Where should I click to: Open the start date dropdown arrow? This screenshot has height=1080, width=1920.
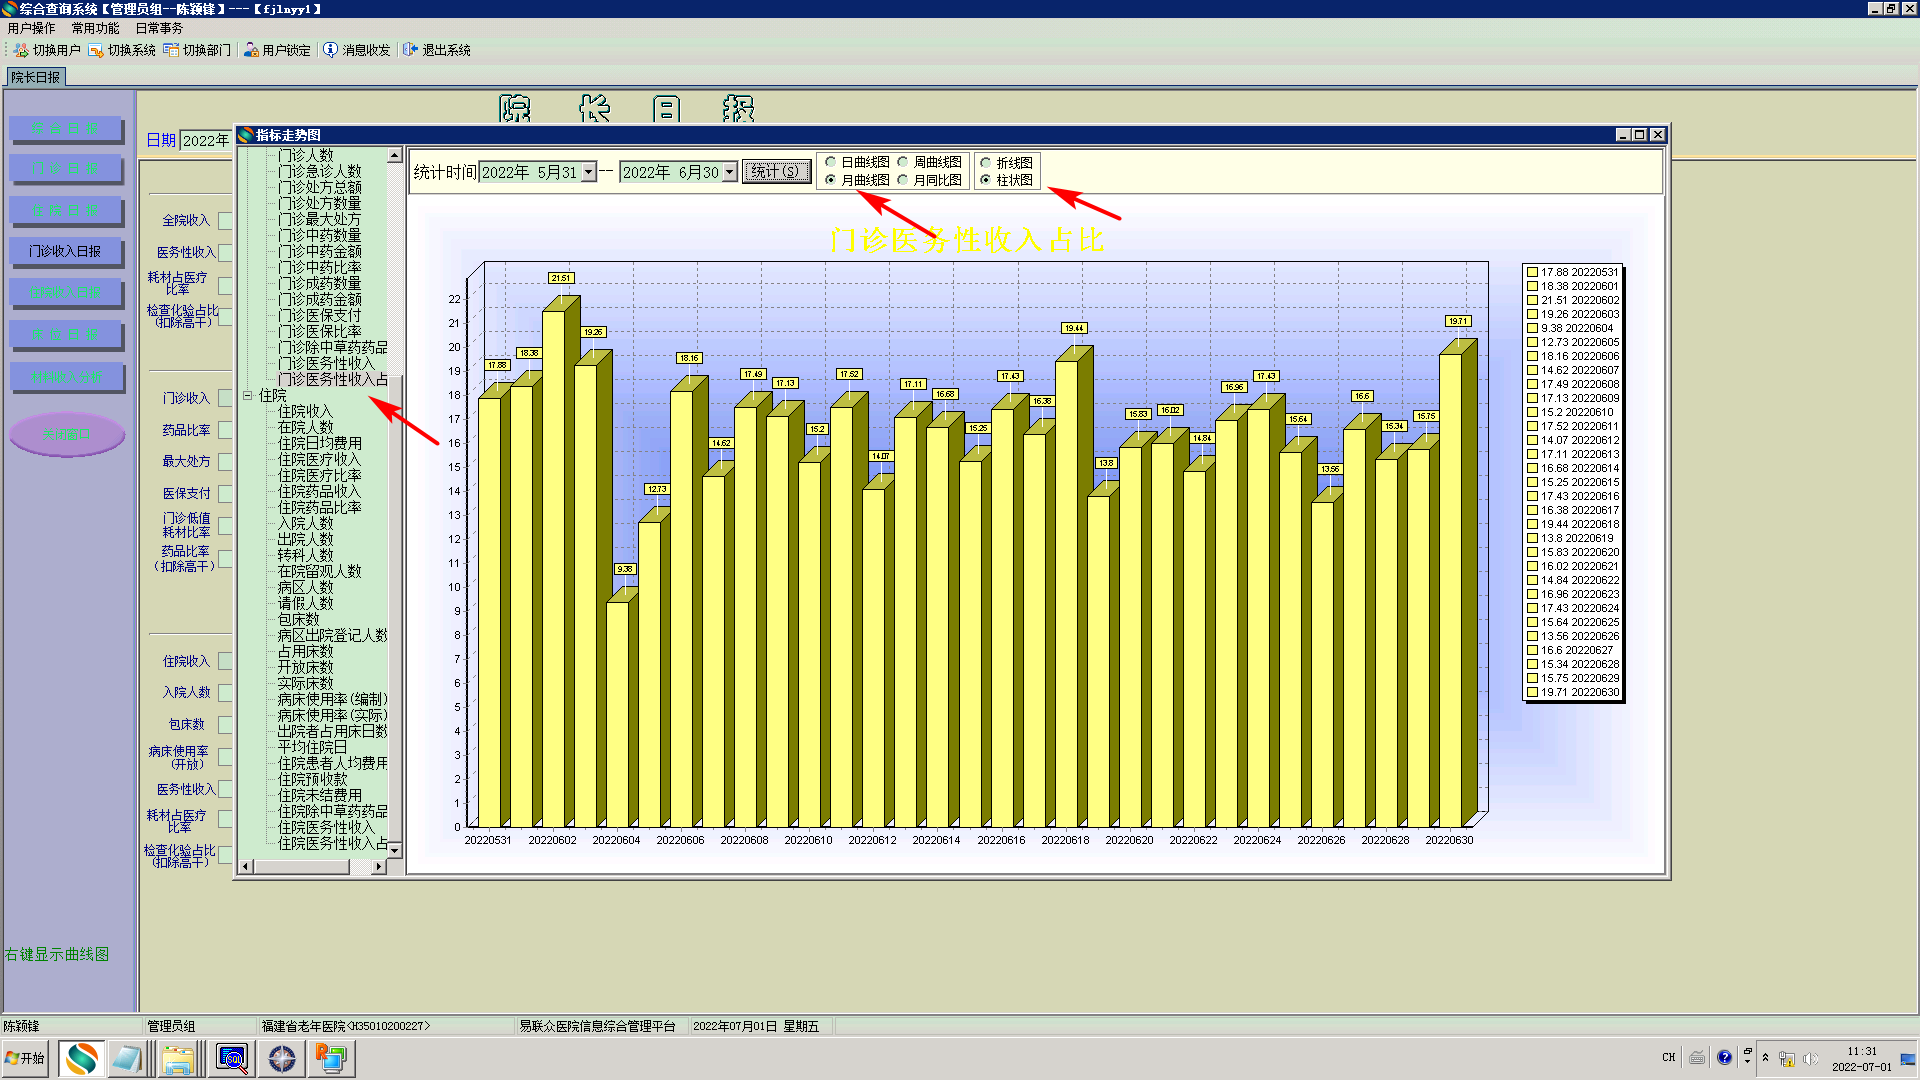click(589, 172)
